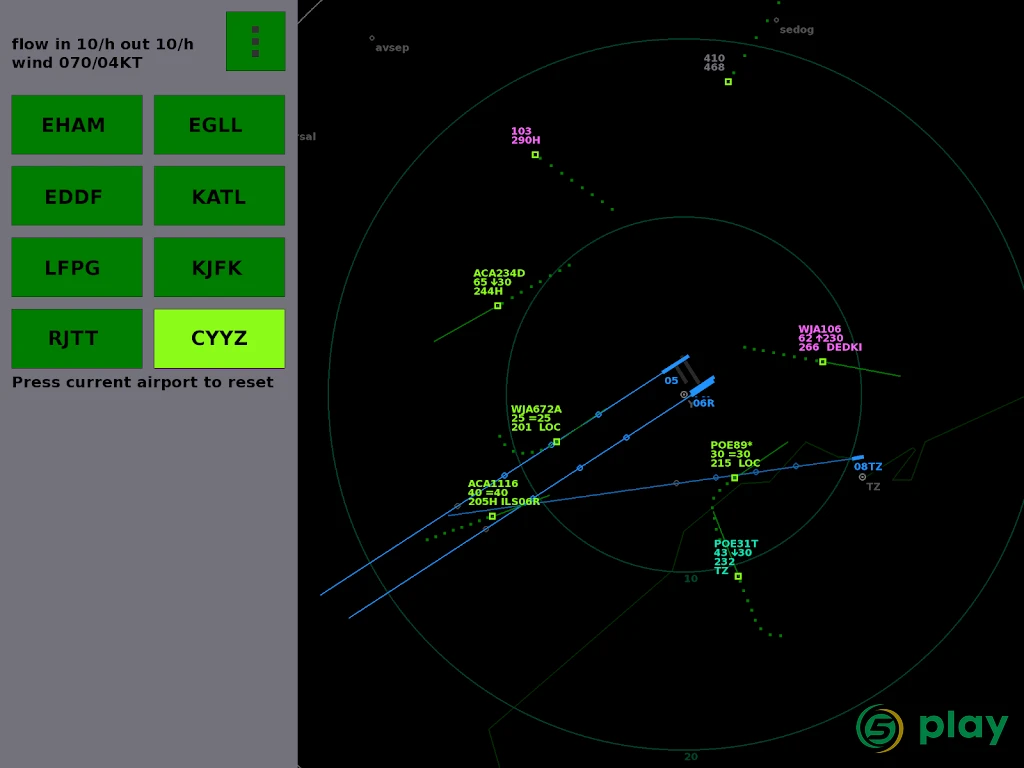Click the runway 05 label
Image resolution: width=1024 pixels, height=768 pixels.
point(671,381)
